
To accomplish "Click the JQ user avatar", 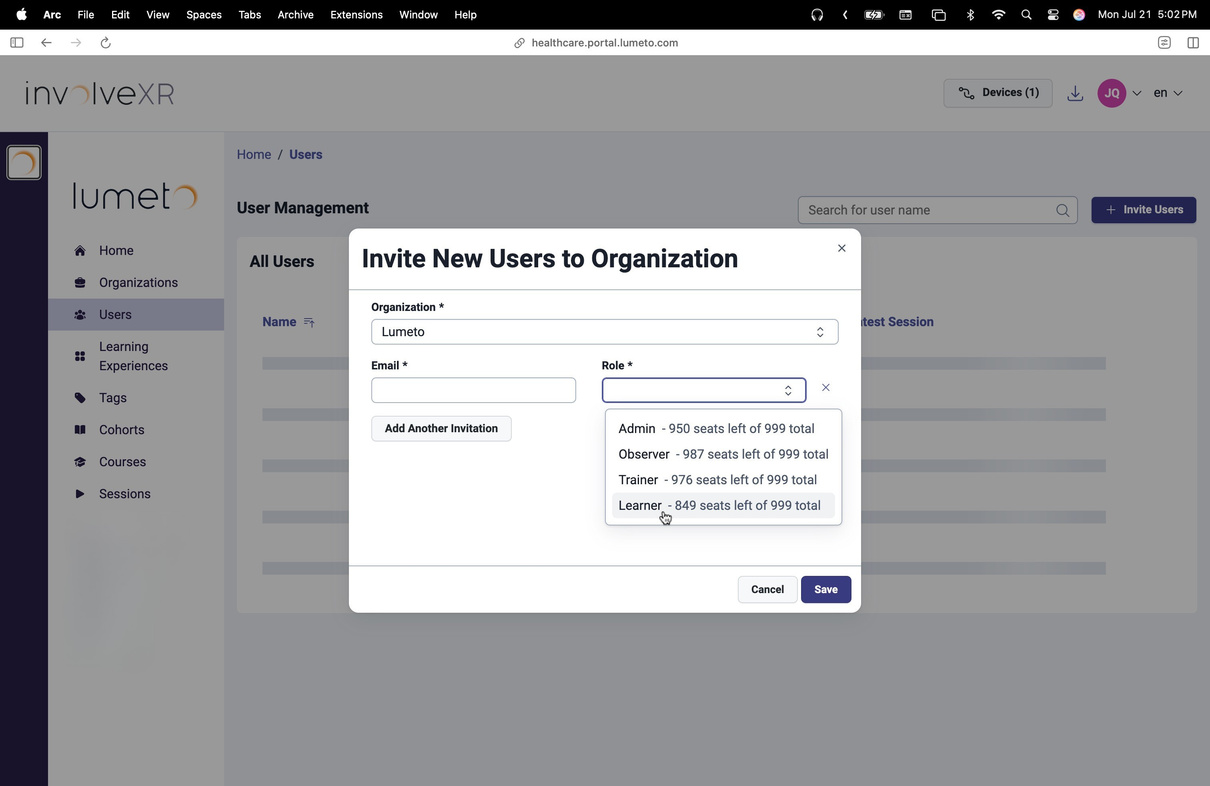I will 1112,93.
